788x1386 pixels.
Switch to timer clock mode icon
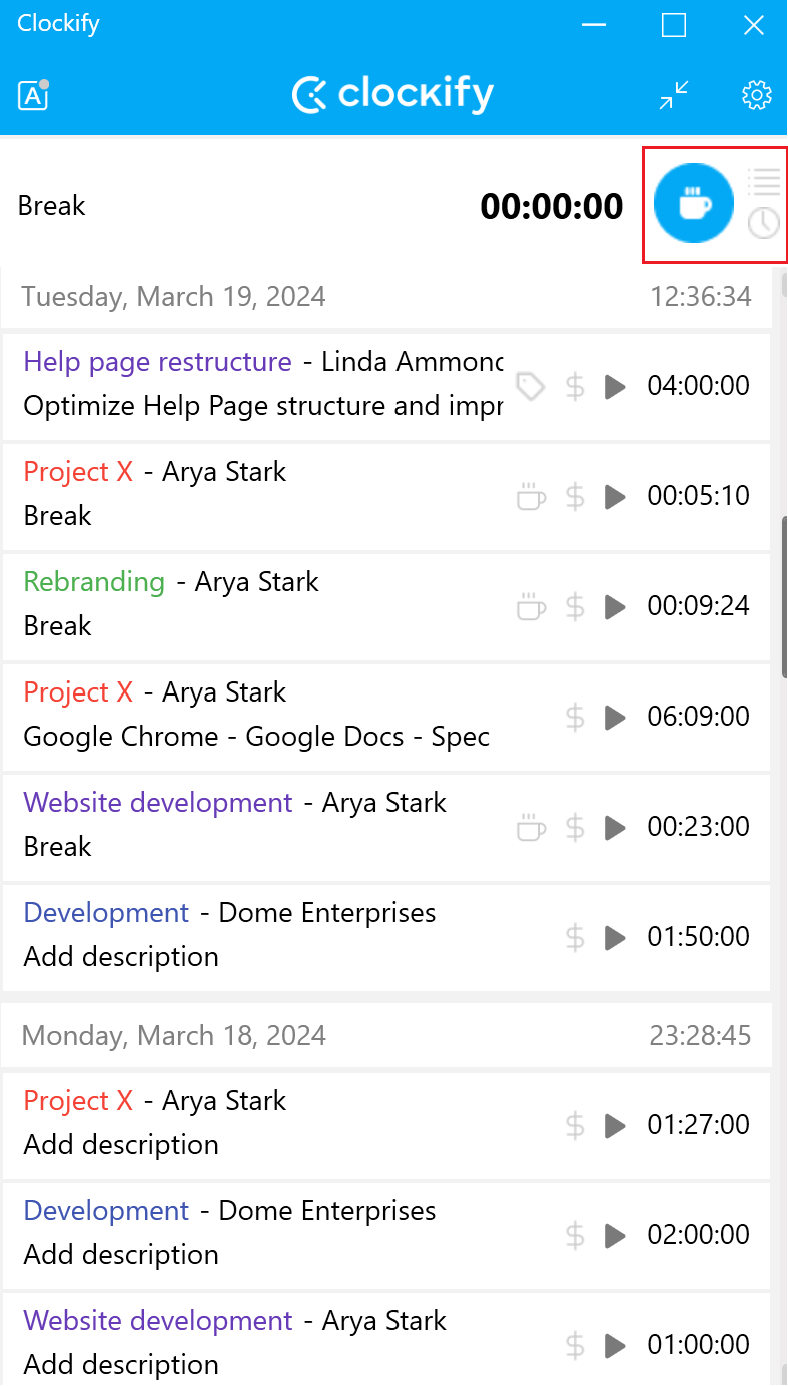click(764, 223)
